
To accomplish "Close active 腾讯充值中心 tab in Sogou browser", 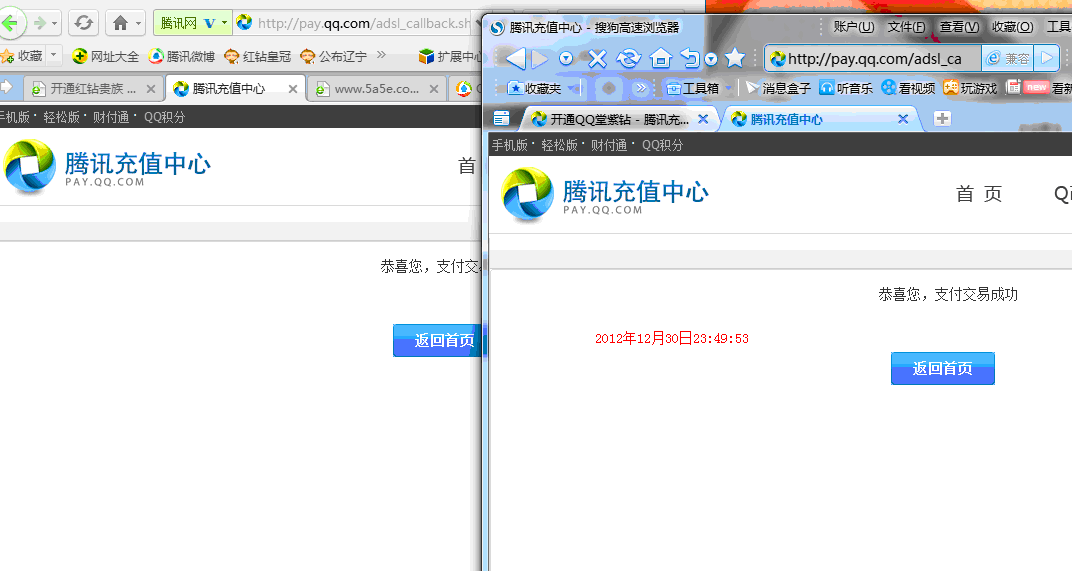I will tap(903, 119).
